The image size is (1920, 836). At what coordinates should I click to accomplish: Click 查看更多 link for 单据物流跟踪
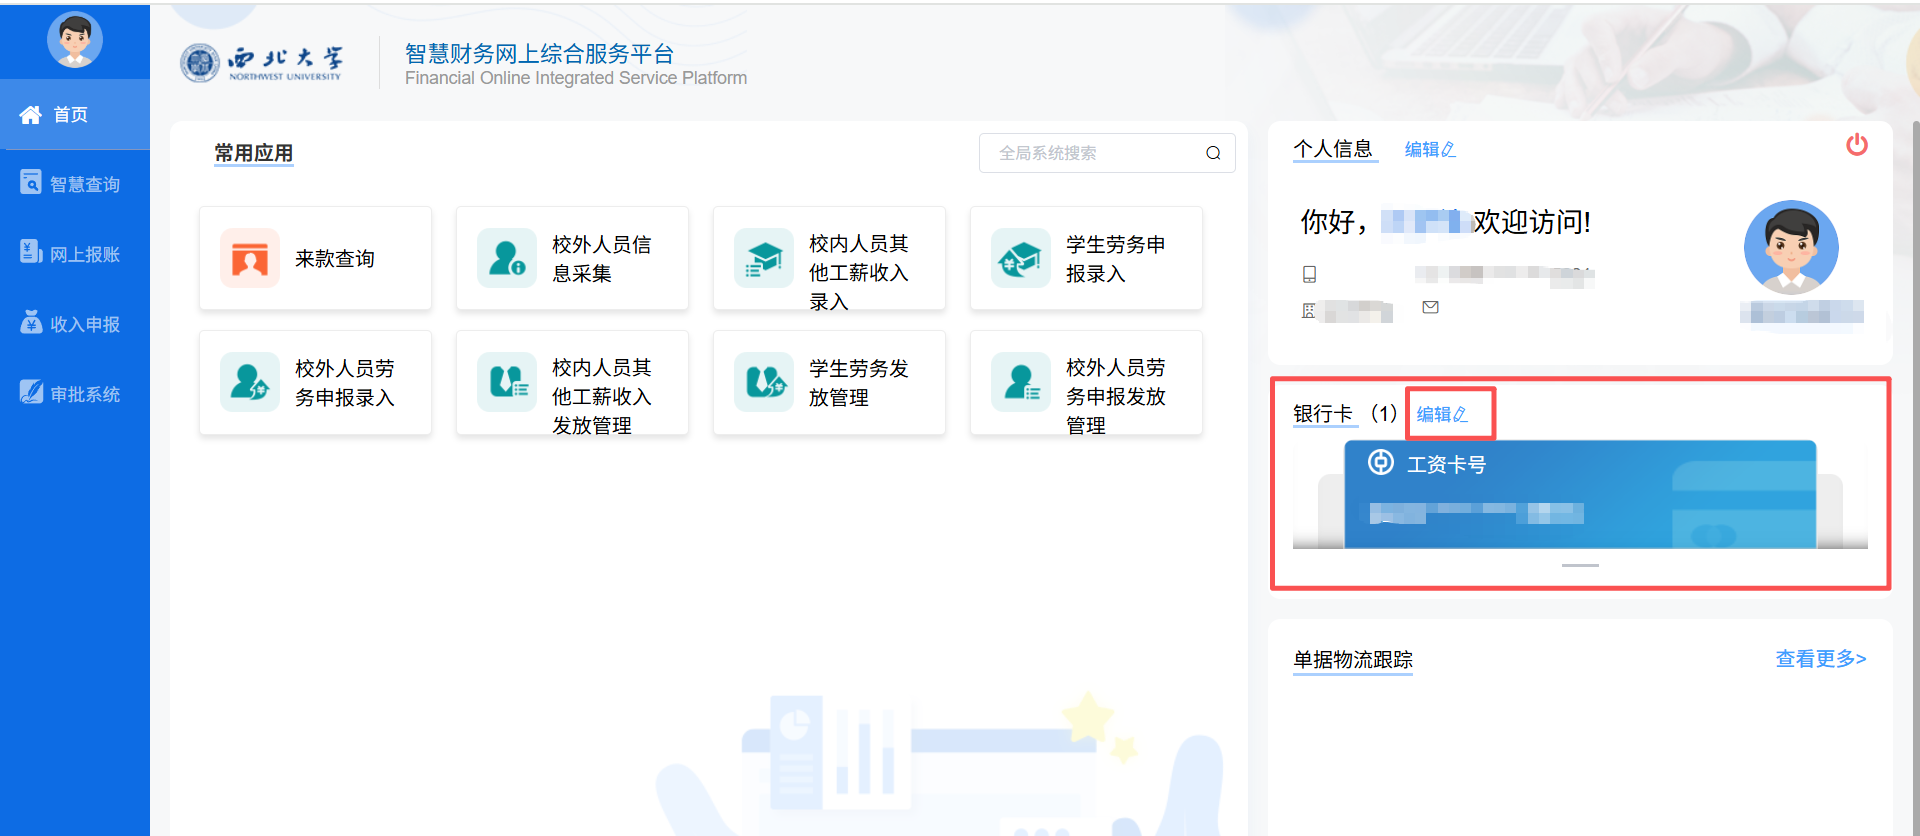coord(1820,659)
